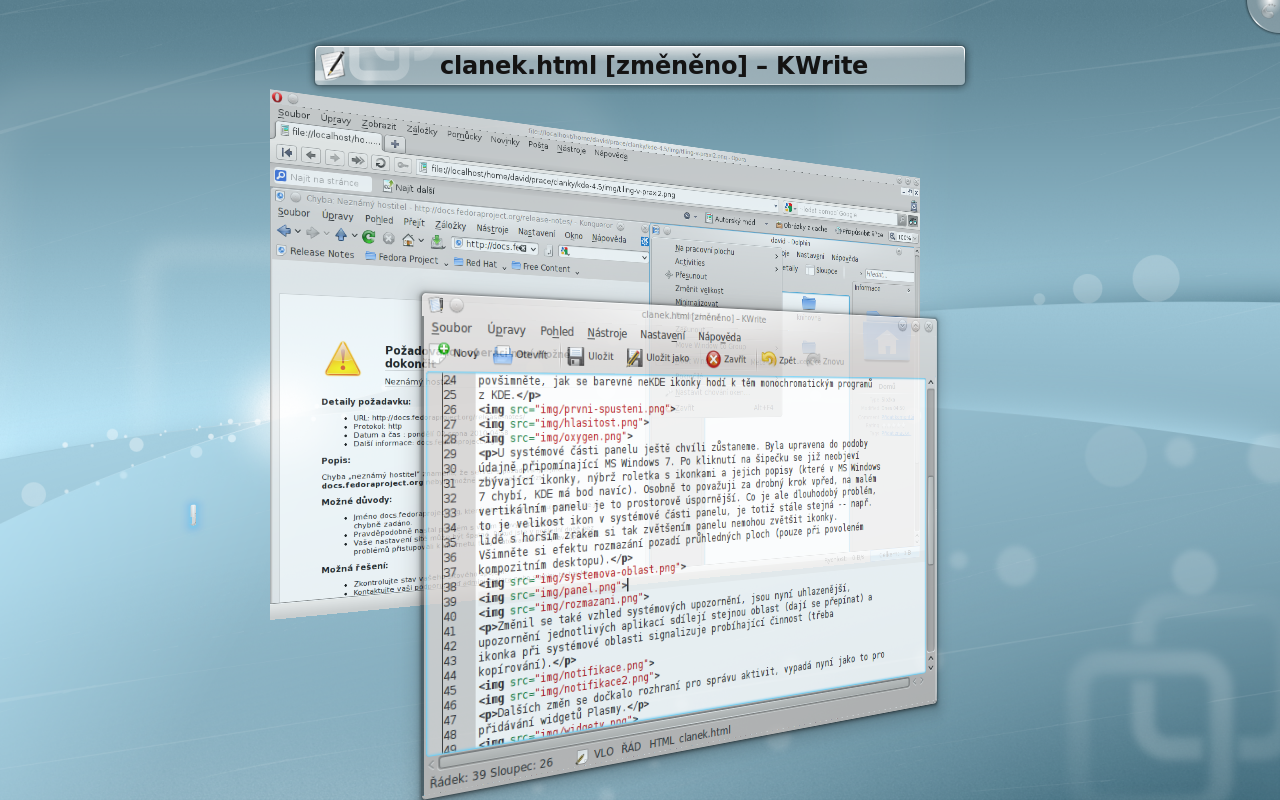Click Konqueror's green reload icon

[x=368, y=237]
